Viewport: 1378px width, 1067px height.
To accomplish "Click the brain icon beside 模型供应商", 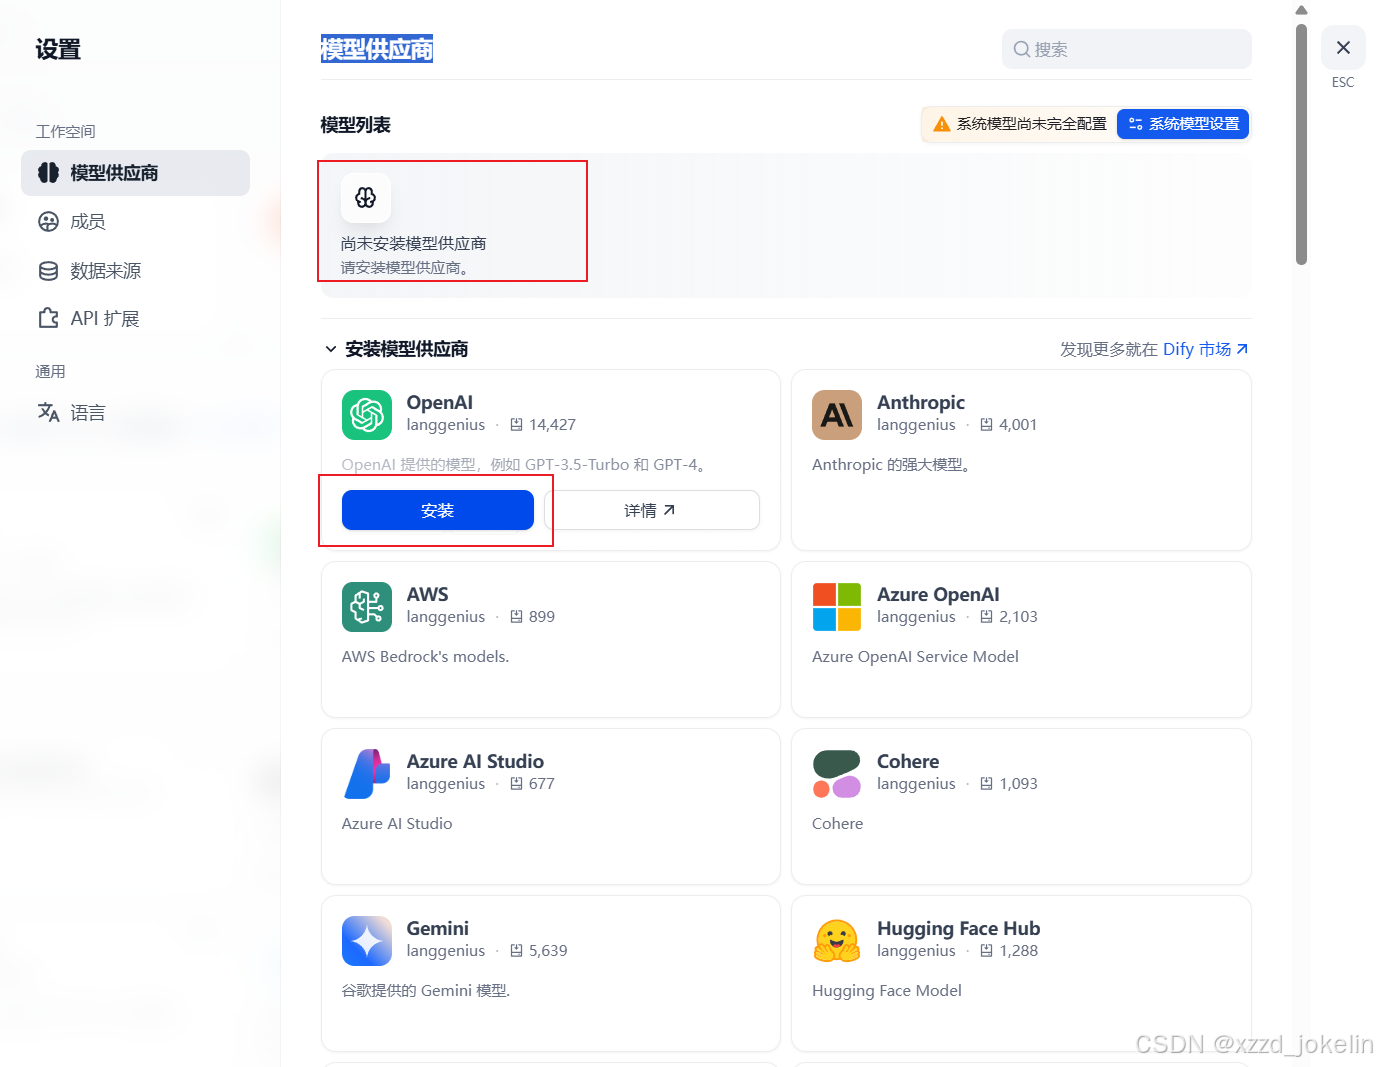I will point(48,173).
